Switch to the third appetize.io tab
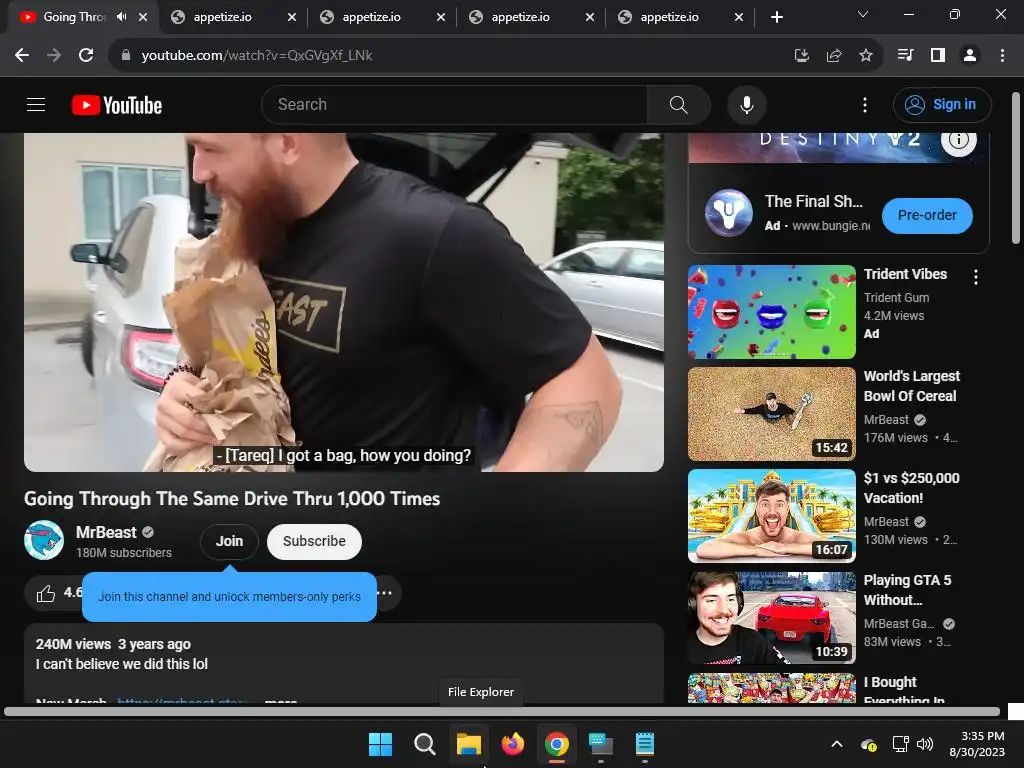 [x=520, y=17]
